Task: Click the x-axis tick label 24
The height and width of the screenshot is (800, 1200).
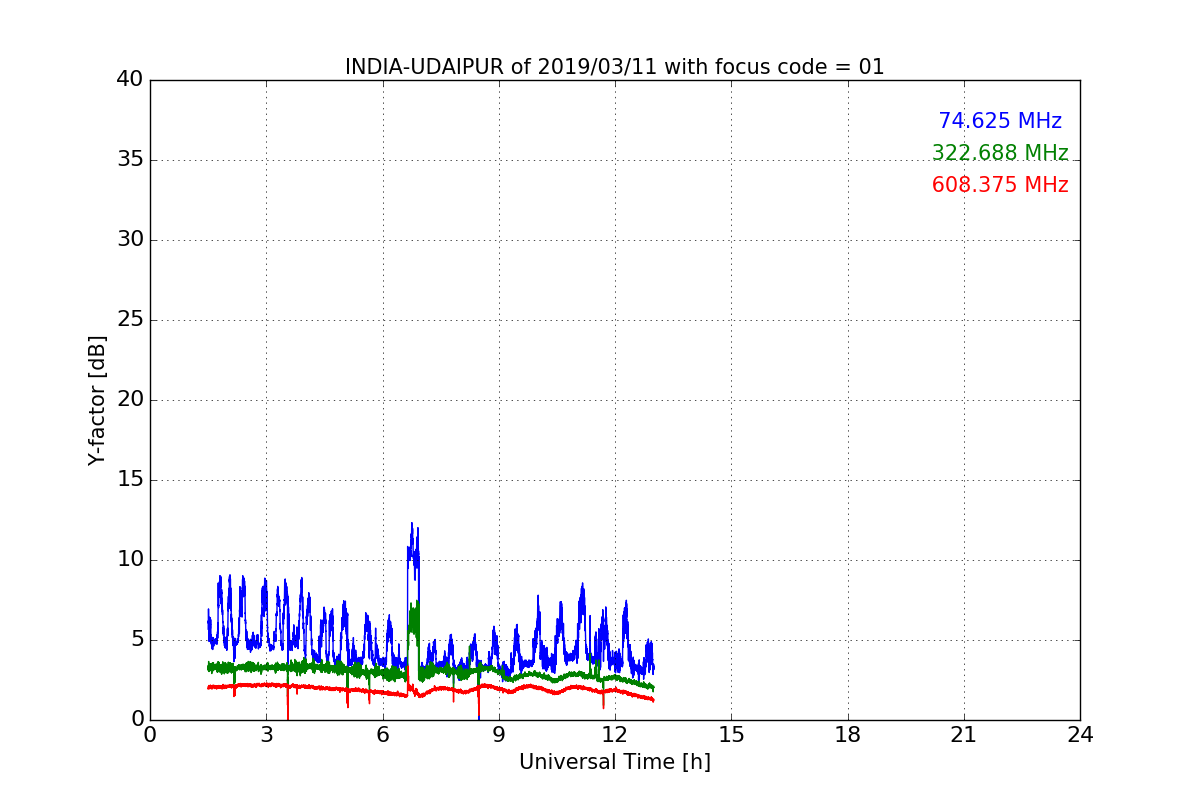Action: pyautogui.click(x=1080, y=735)
